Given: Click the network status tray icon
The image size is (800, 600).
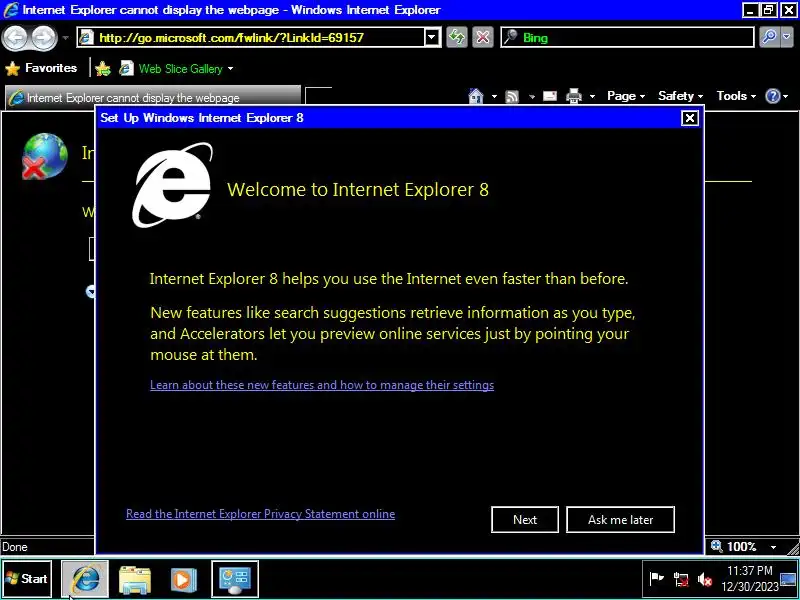Looking at the screenshot, I should (x=681, y=579).
